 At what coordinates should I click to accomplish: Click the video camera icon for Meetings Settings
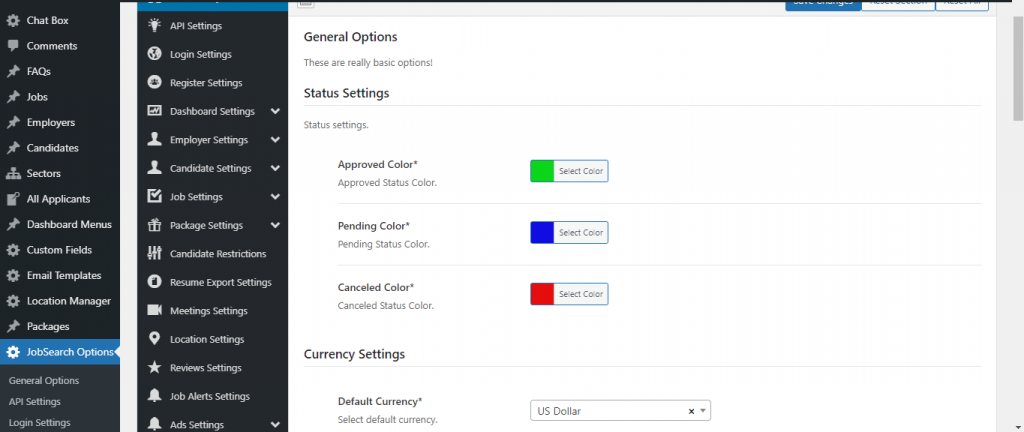[x=155, y=310]
